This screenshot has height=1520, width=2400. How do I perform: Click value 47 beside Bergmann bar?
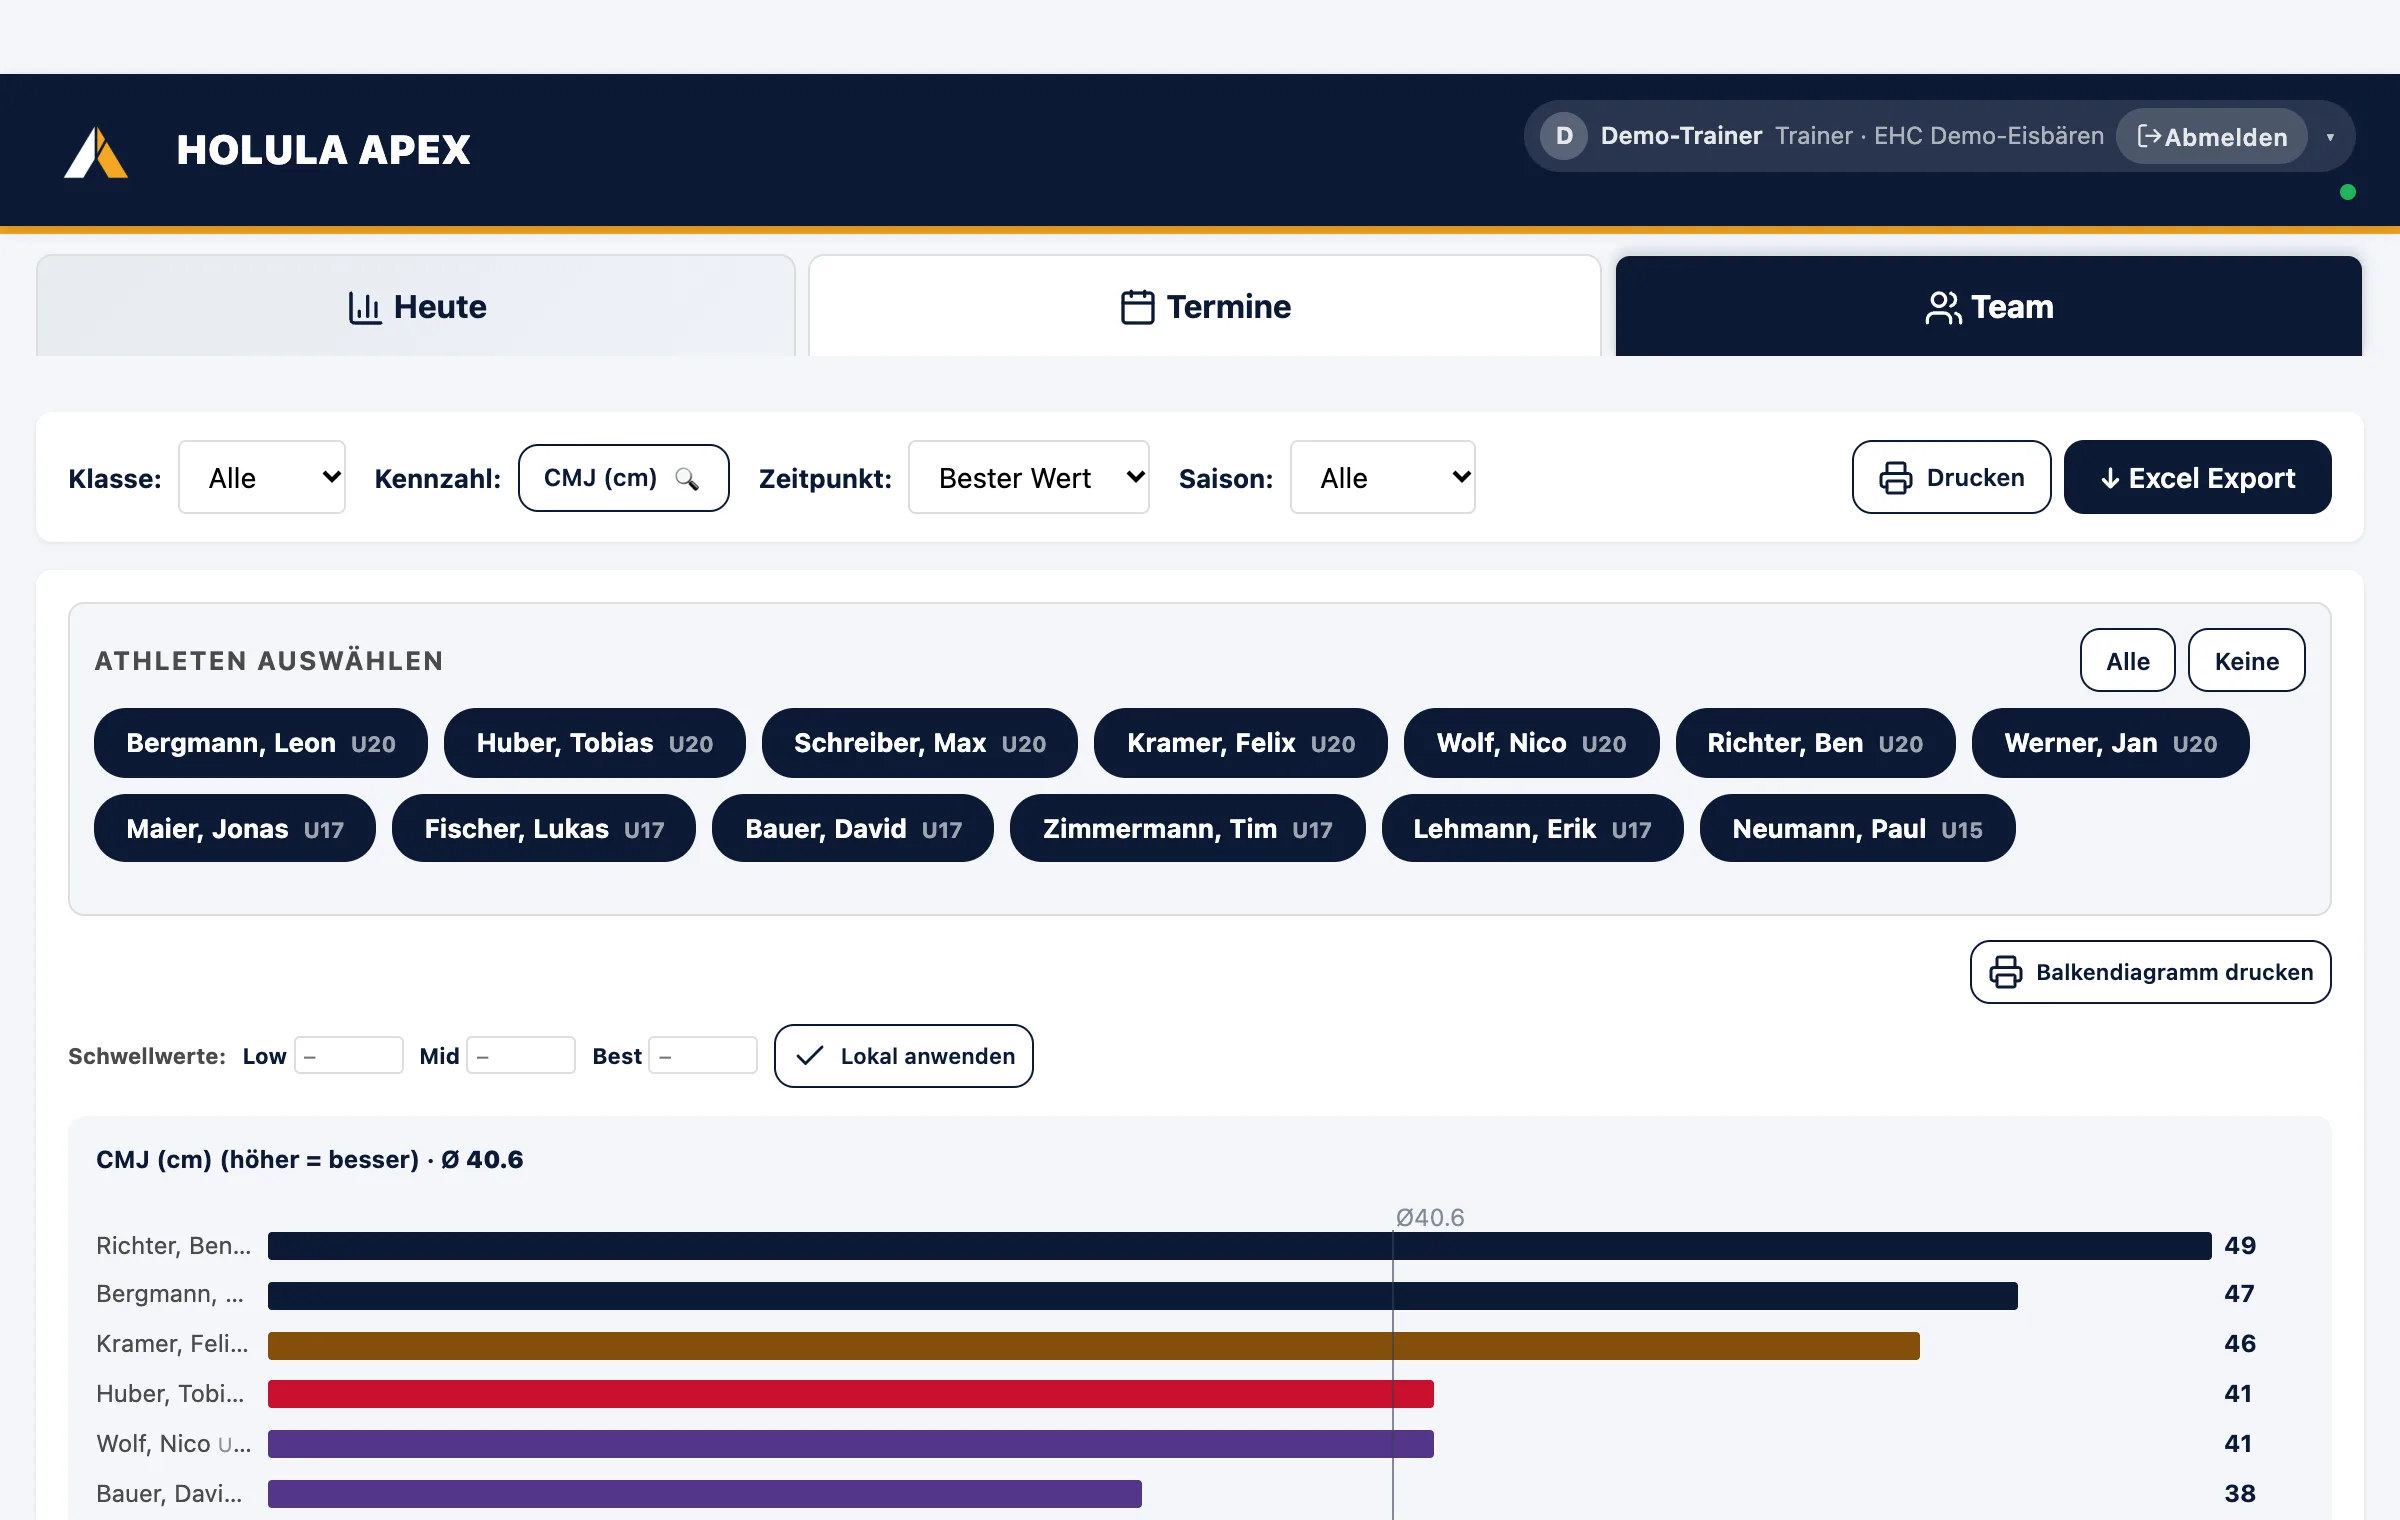pyautogui.click(x=2239, y=1294)
